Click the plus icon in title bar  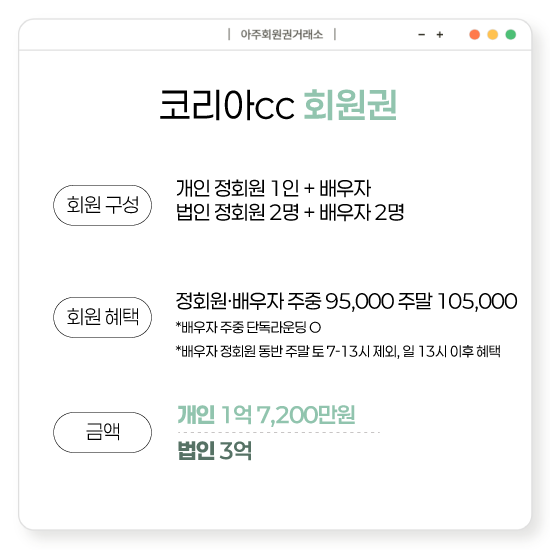440,35
